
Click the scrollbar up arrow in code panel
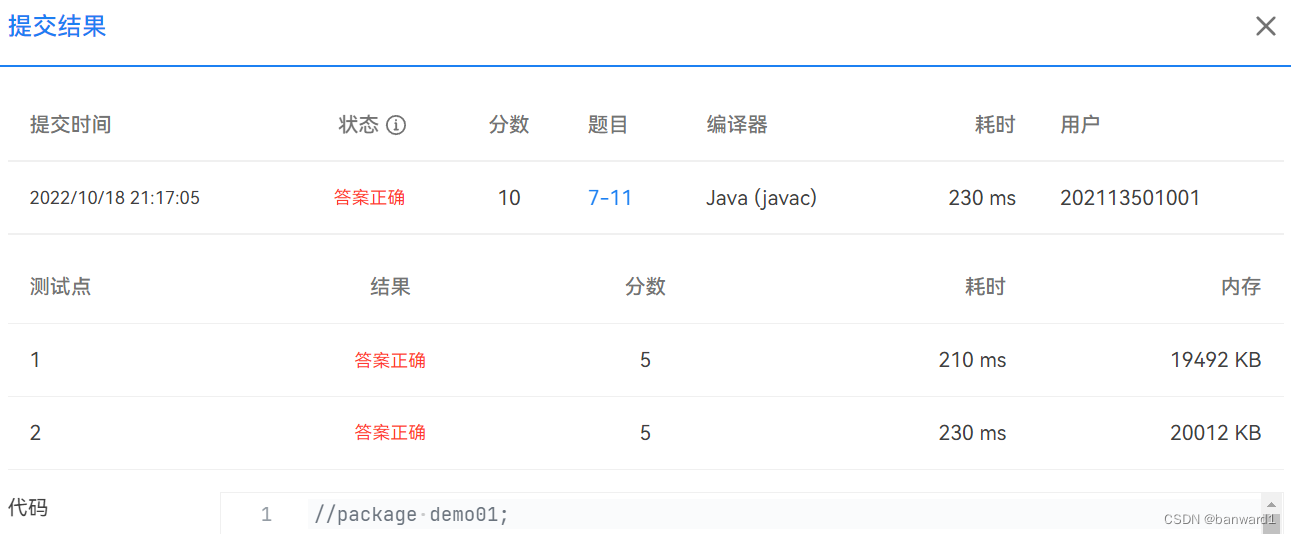(1271, 503)
